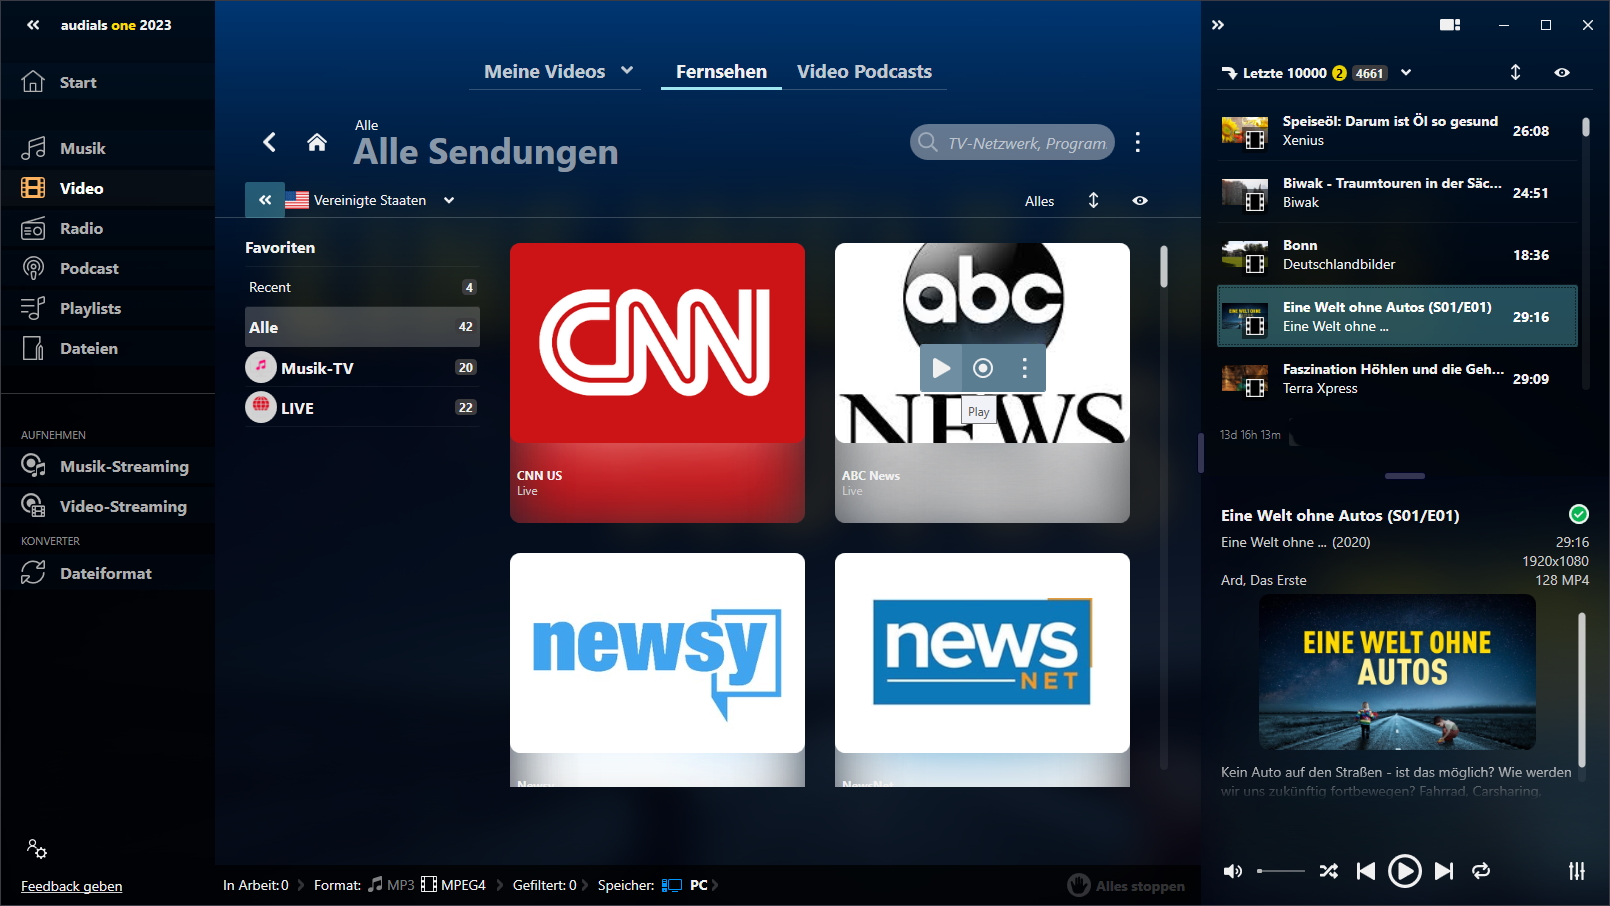Go back with the left arrow
This screenshot has width=1610, height=906.
[x=269, y=142]
